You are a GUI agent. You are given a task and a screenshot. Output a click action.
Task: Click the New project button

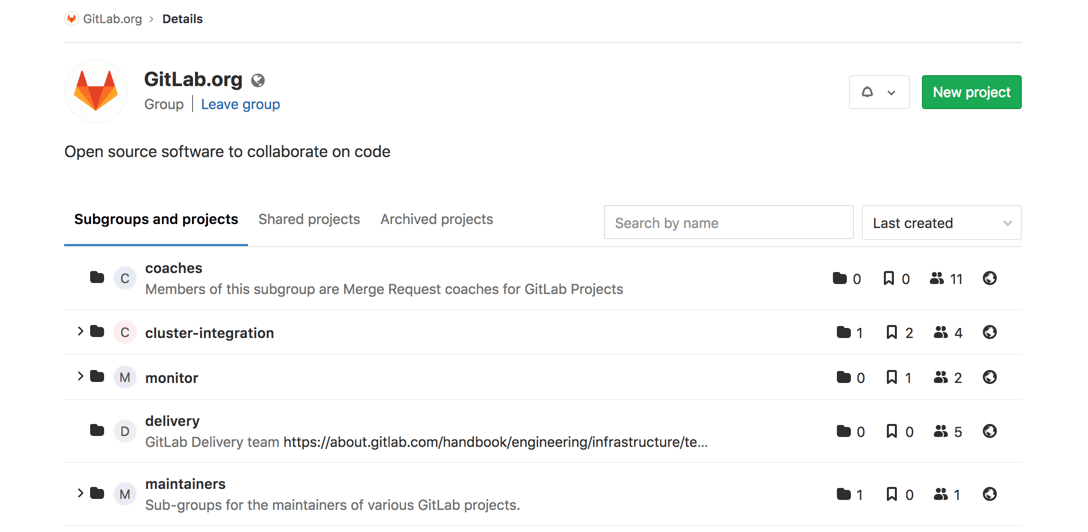tap(971, 92)
